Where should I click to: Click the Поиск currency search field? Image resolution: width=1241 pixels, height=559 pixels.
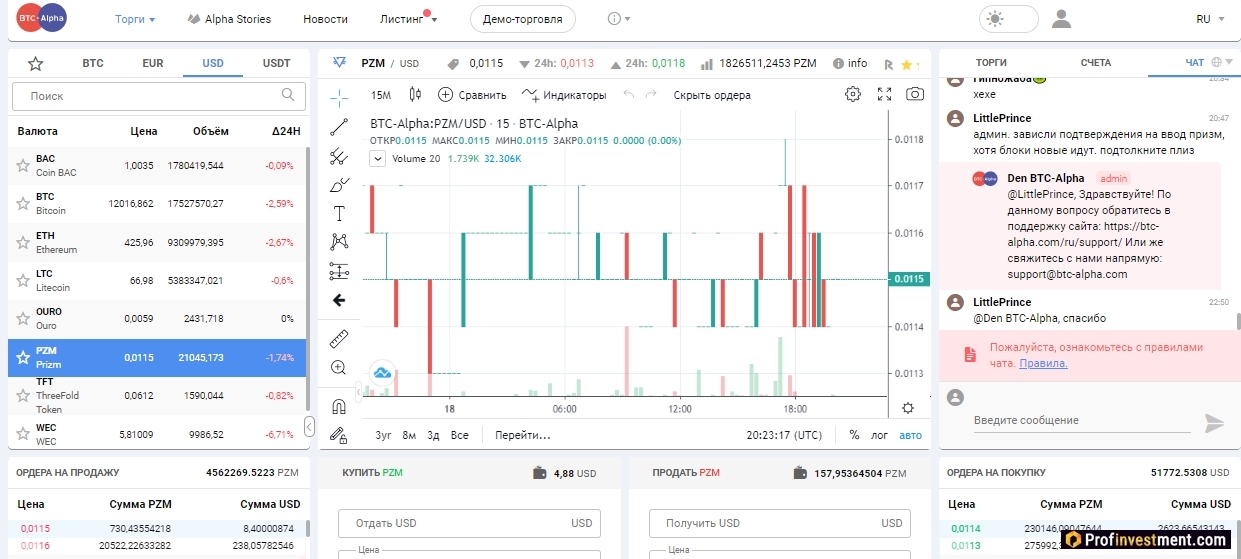tap(159, 96)
